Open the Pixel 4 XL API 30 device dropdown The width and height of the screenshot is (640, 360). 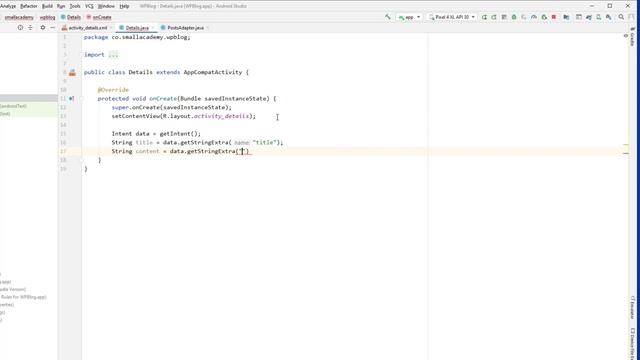click(x=452, y=17)
